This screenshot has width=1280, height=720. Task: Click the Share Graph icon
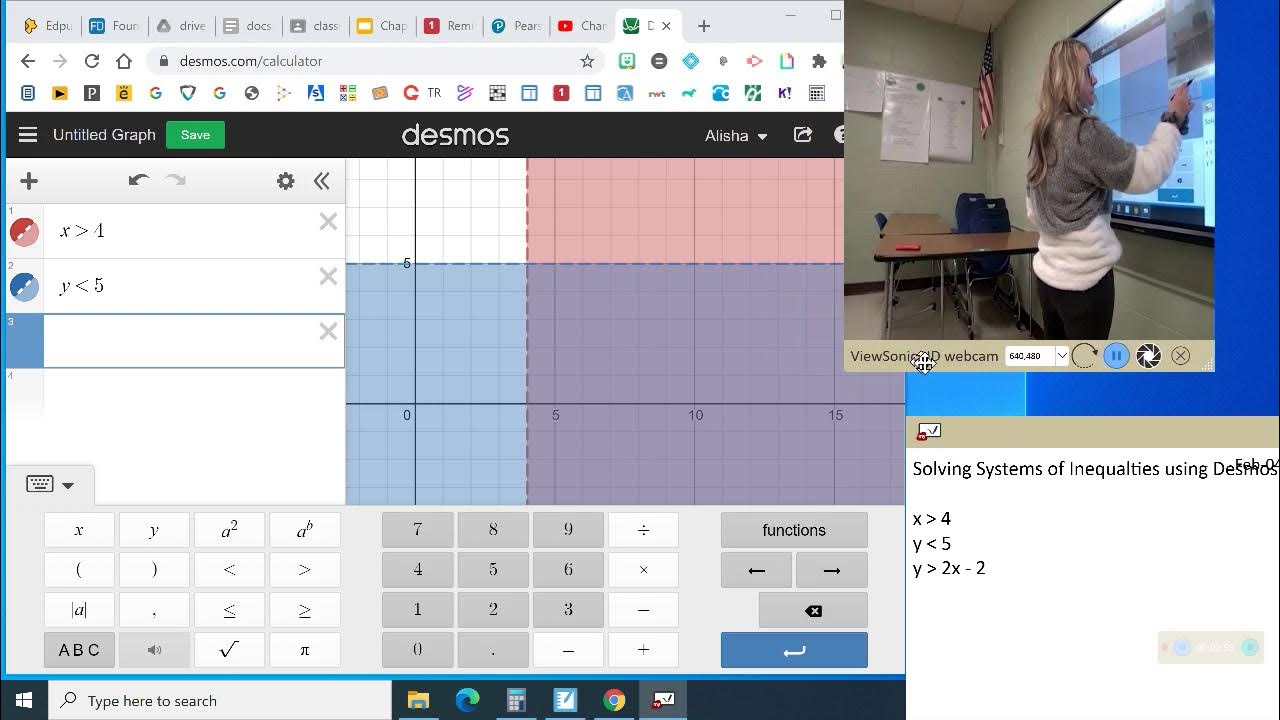tap(803, 135)
